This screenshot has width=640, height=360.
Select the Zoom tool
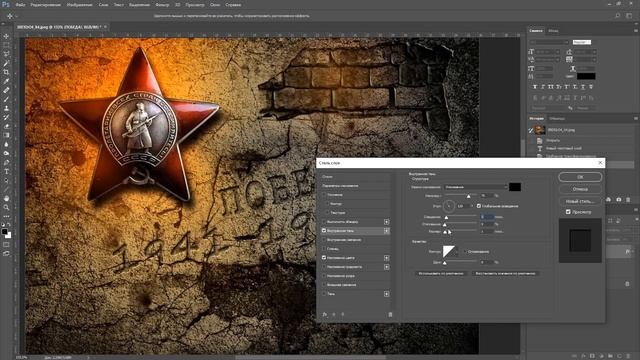6,207
